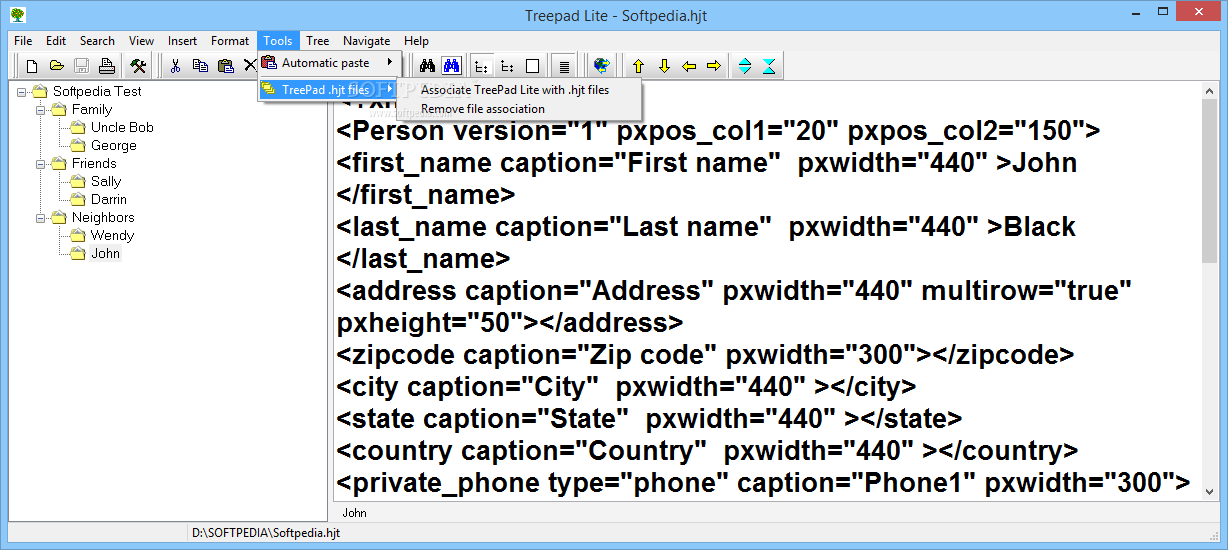Screen dimensions: 1228x550
Task: Move node down with yellow down arrow
Action: click(664, 66)
